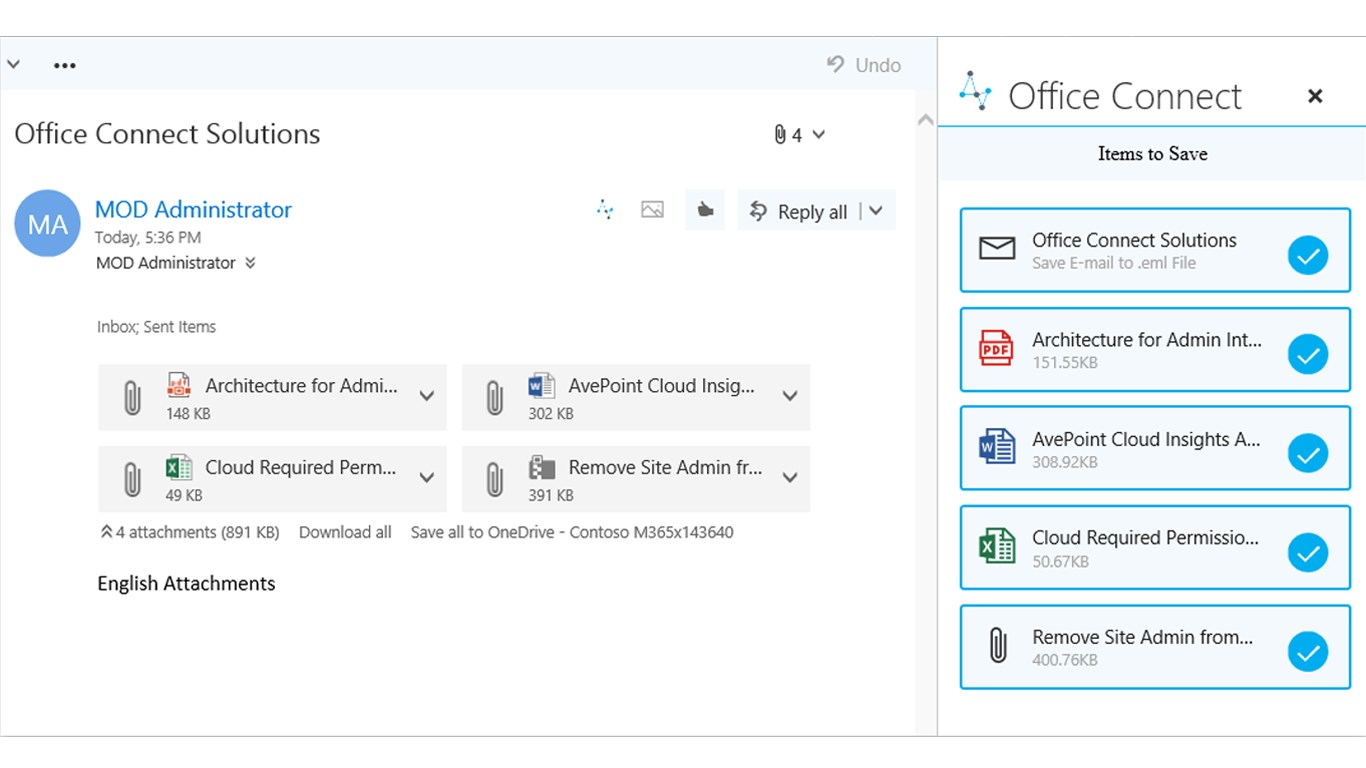Uncheck Architecture for Admin PDF item
This screenshot has height=768, width=1366.
[1307, 354]
